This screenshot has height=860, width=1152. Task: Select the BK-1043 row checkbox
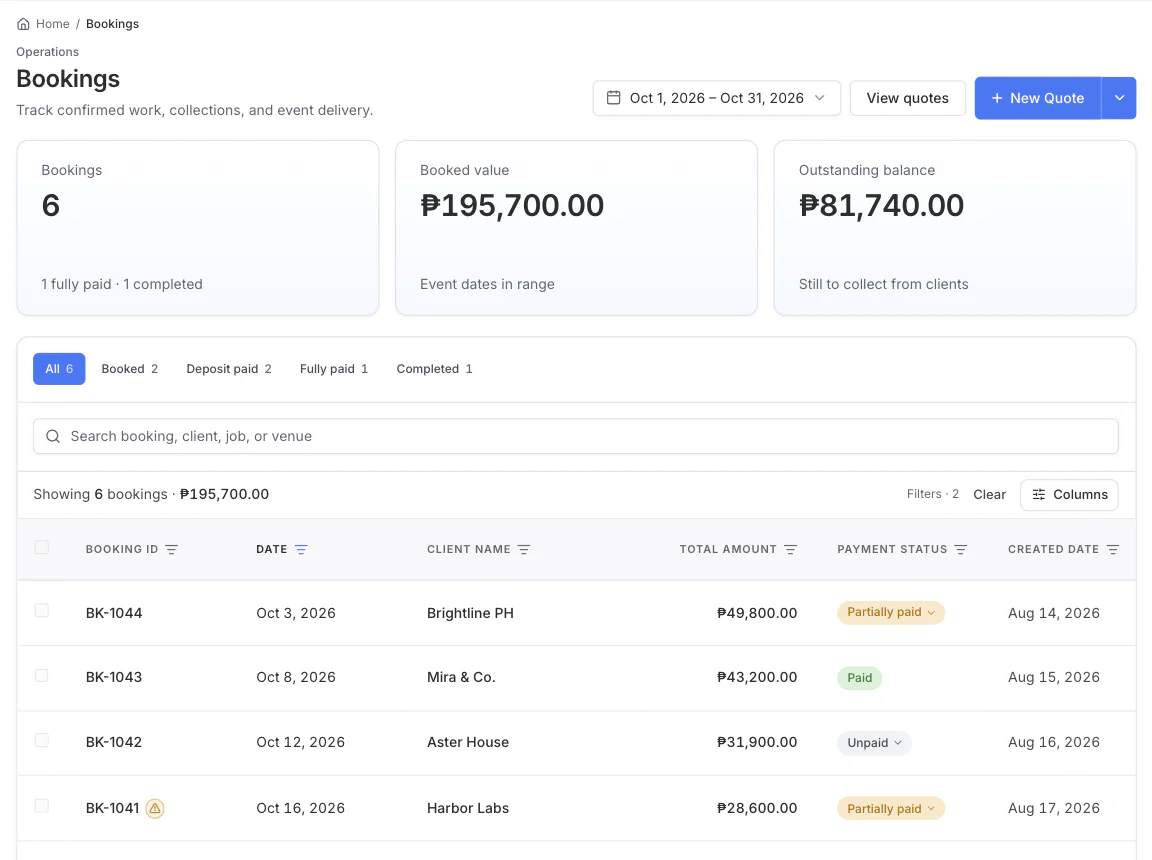42,675
